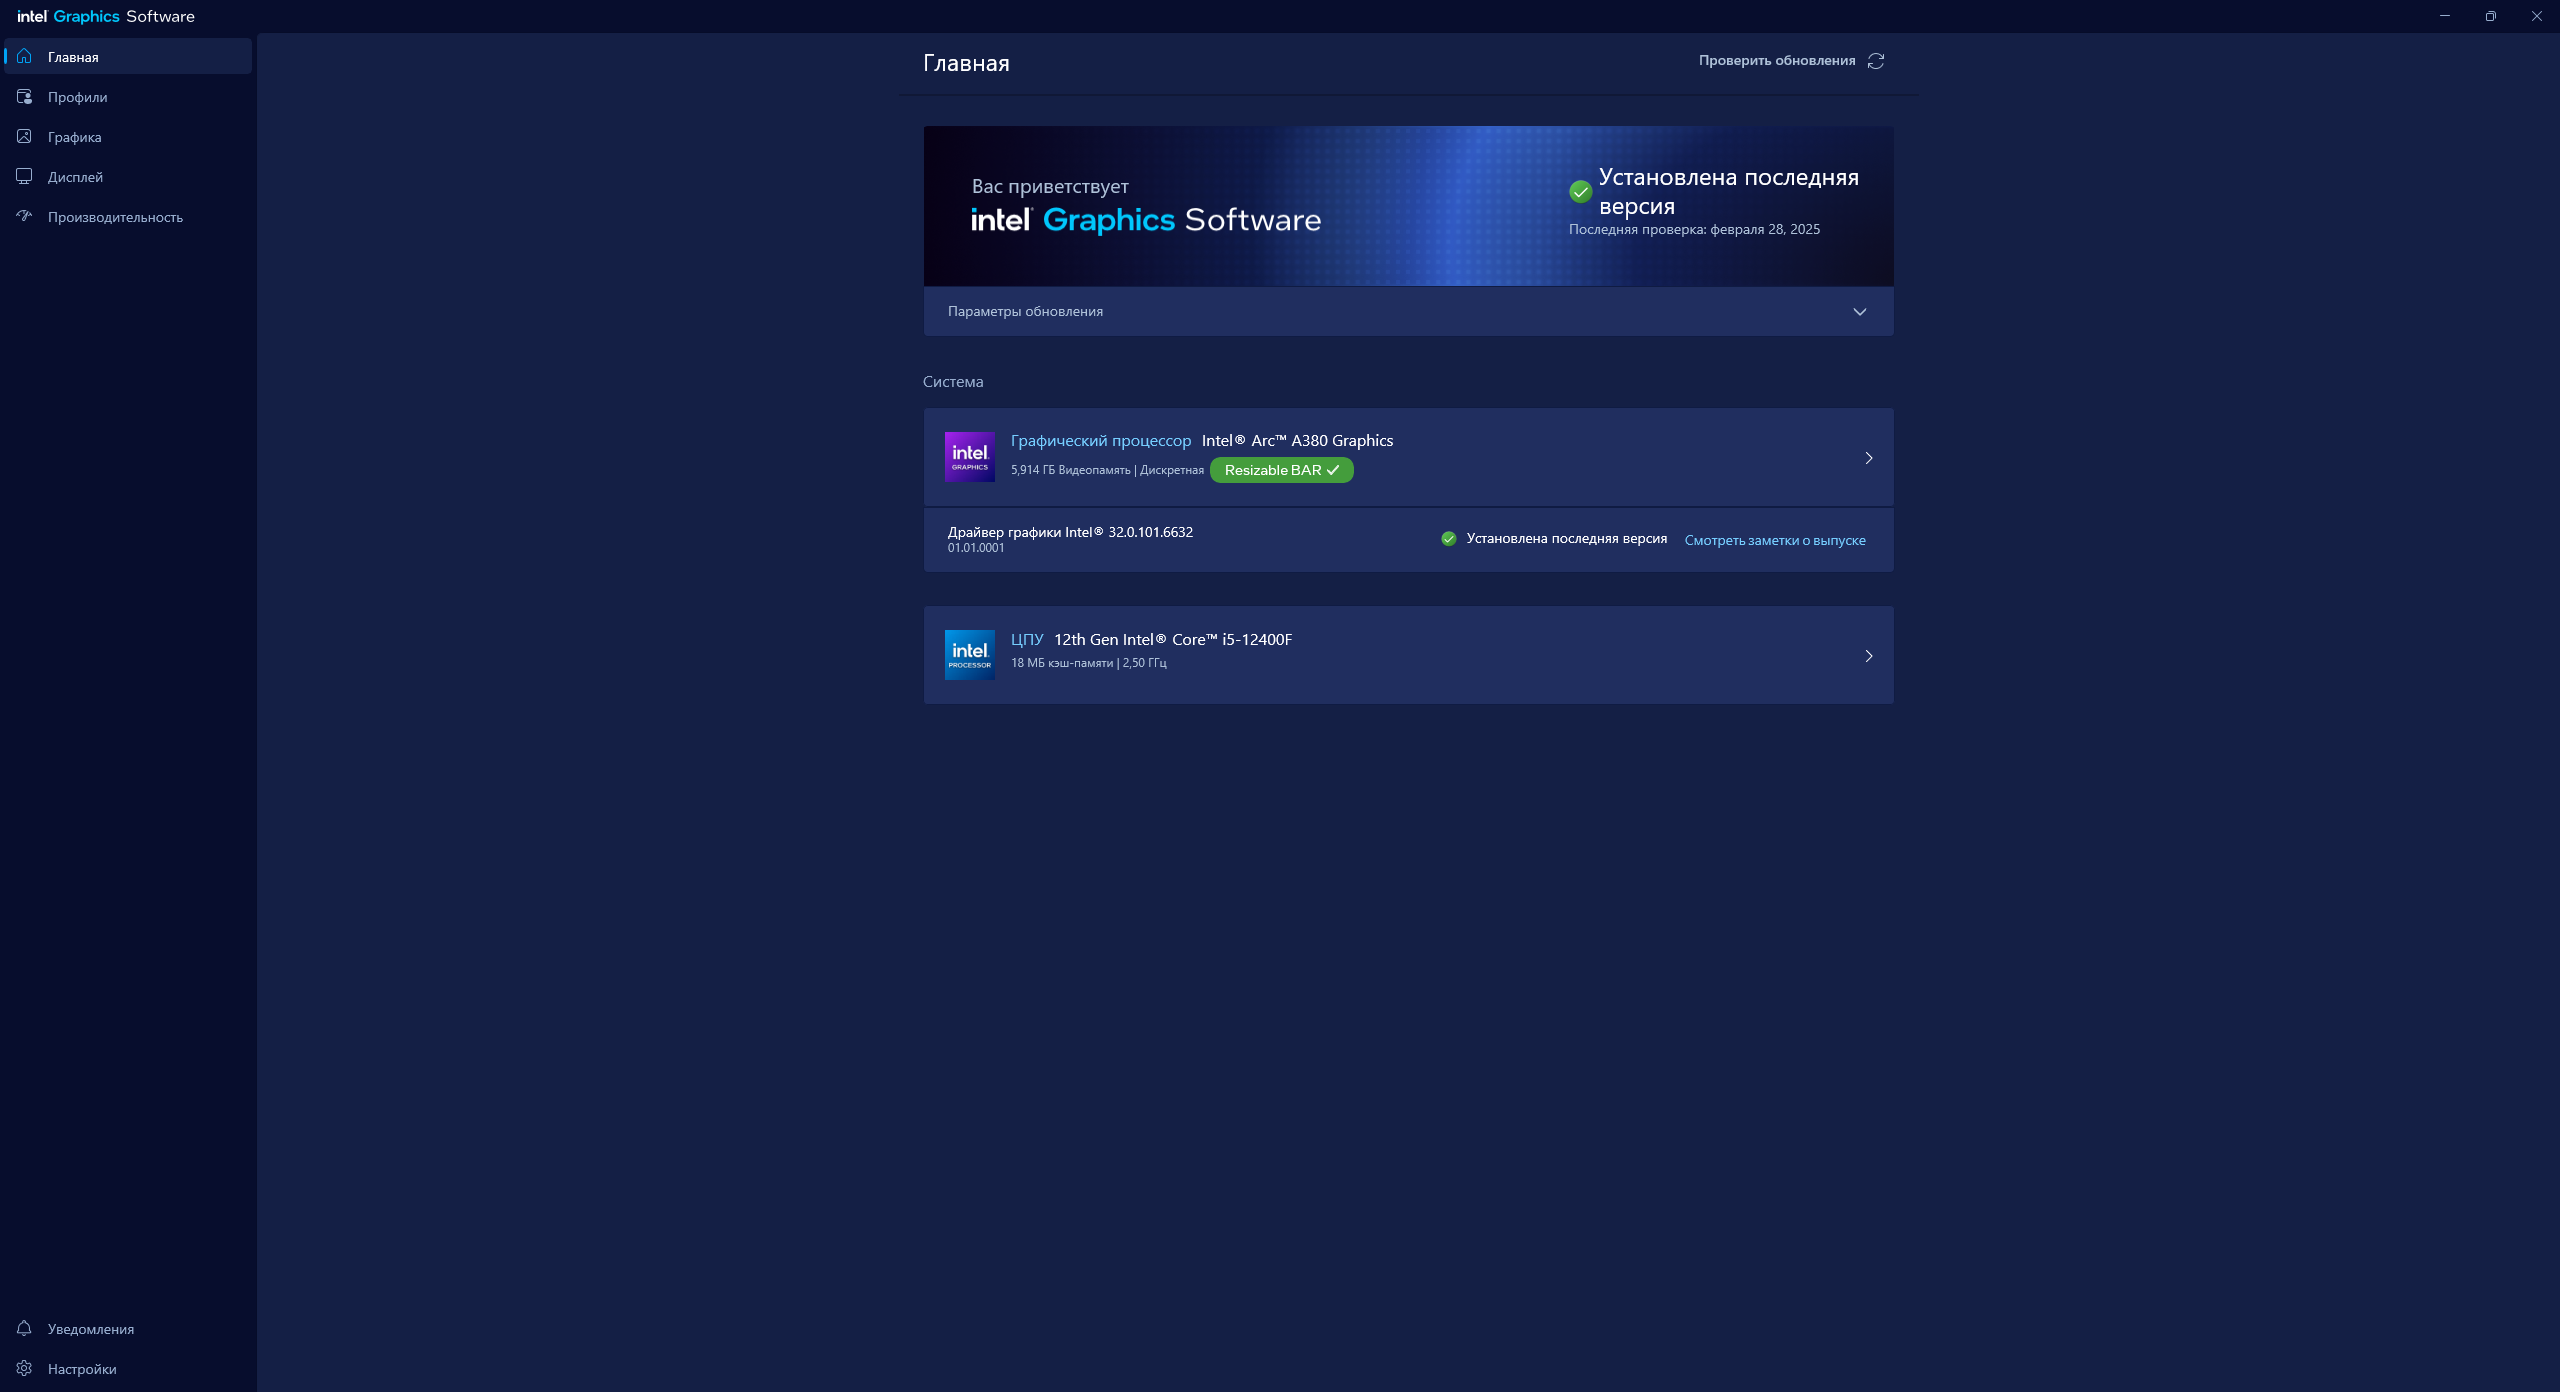The height and width of the screenshot is (1392, 2560).
Task: Close the Intel Graphics Software window
Action: 2537,16
